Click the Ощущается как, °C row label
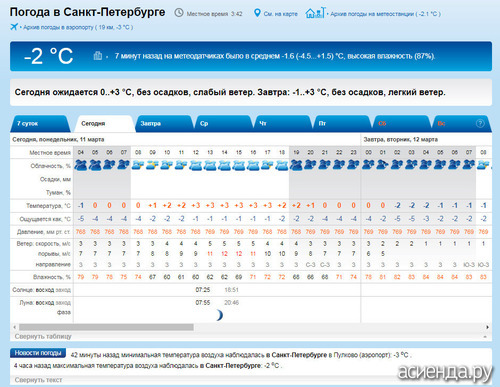The image size is (500, 387). pyautogui.click(x=45, y=219)
